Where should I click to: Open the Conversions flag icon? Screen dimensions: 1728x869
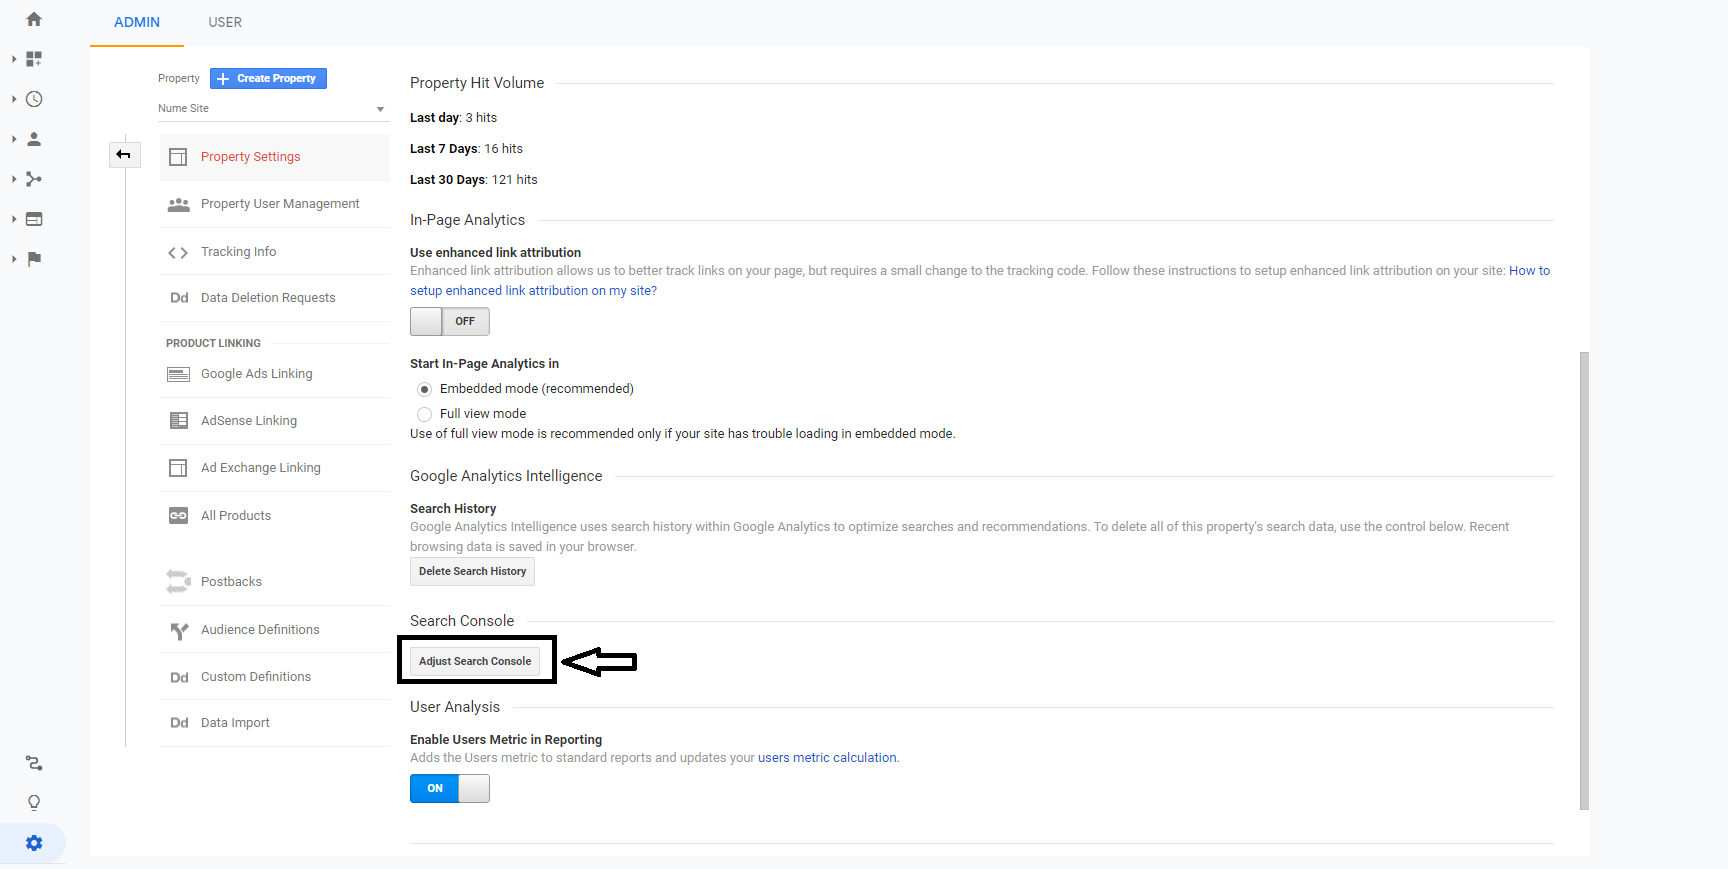(34, 259)
